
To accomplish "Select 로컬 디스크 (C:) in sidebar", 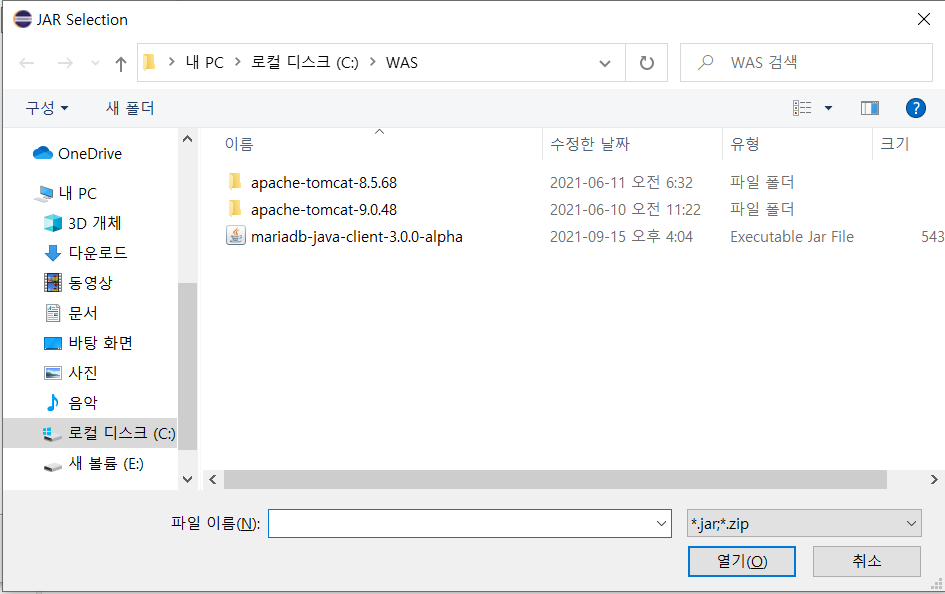I will click(x=90, y=433).
